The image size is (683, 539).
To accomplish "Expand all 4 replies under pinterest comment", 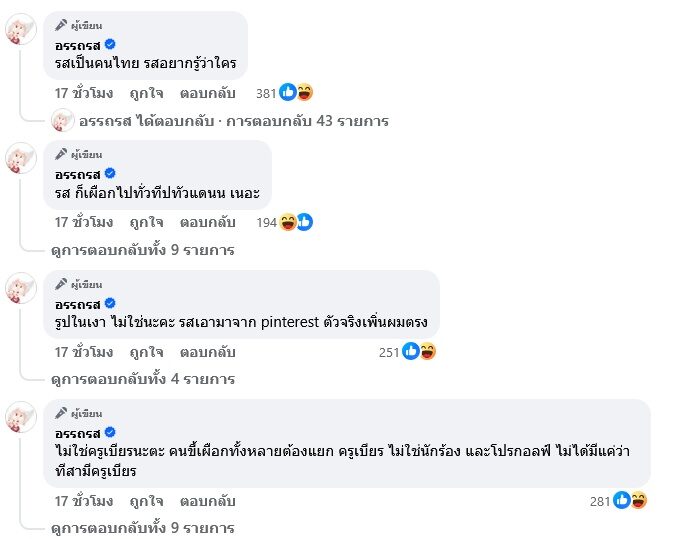I will pos(143,379).
